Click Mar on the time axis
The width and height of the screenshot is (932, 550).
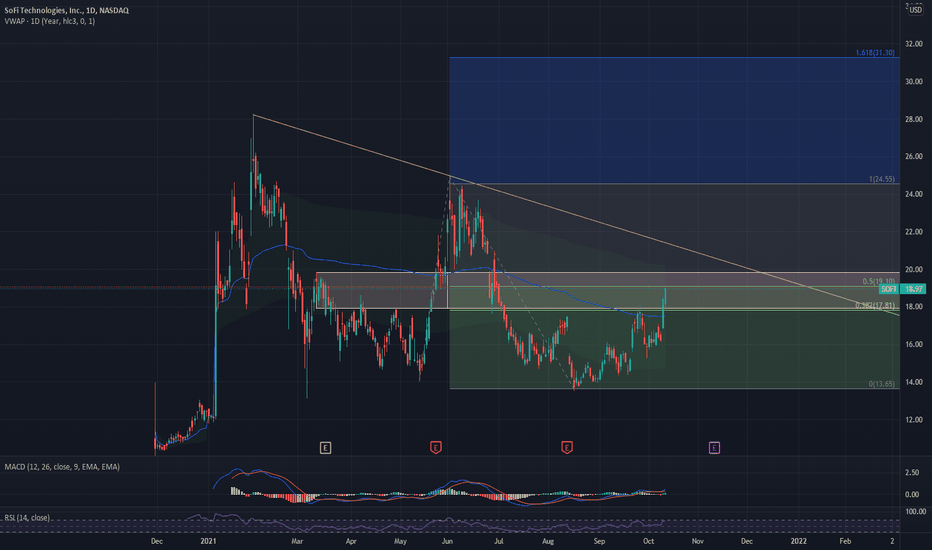tap(297, 541)
